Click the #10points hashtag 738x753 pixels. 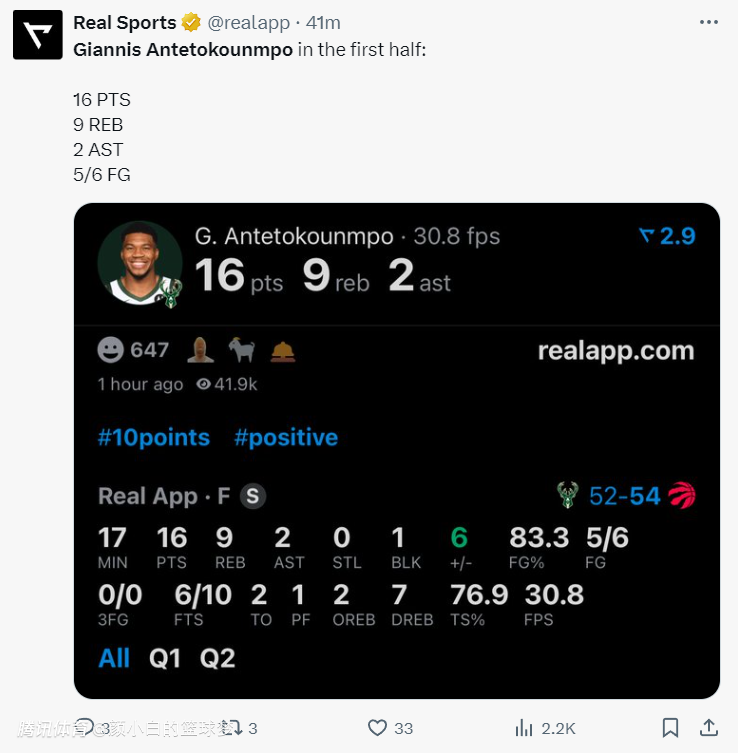153,437
